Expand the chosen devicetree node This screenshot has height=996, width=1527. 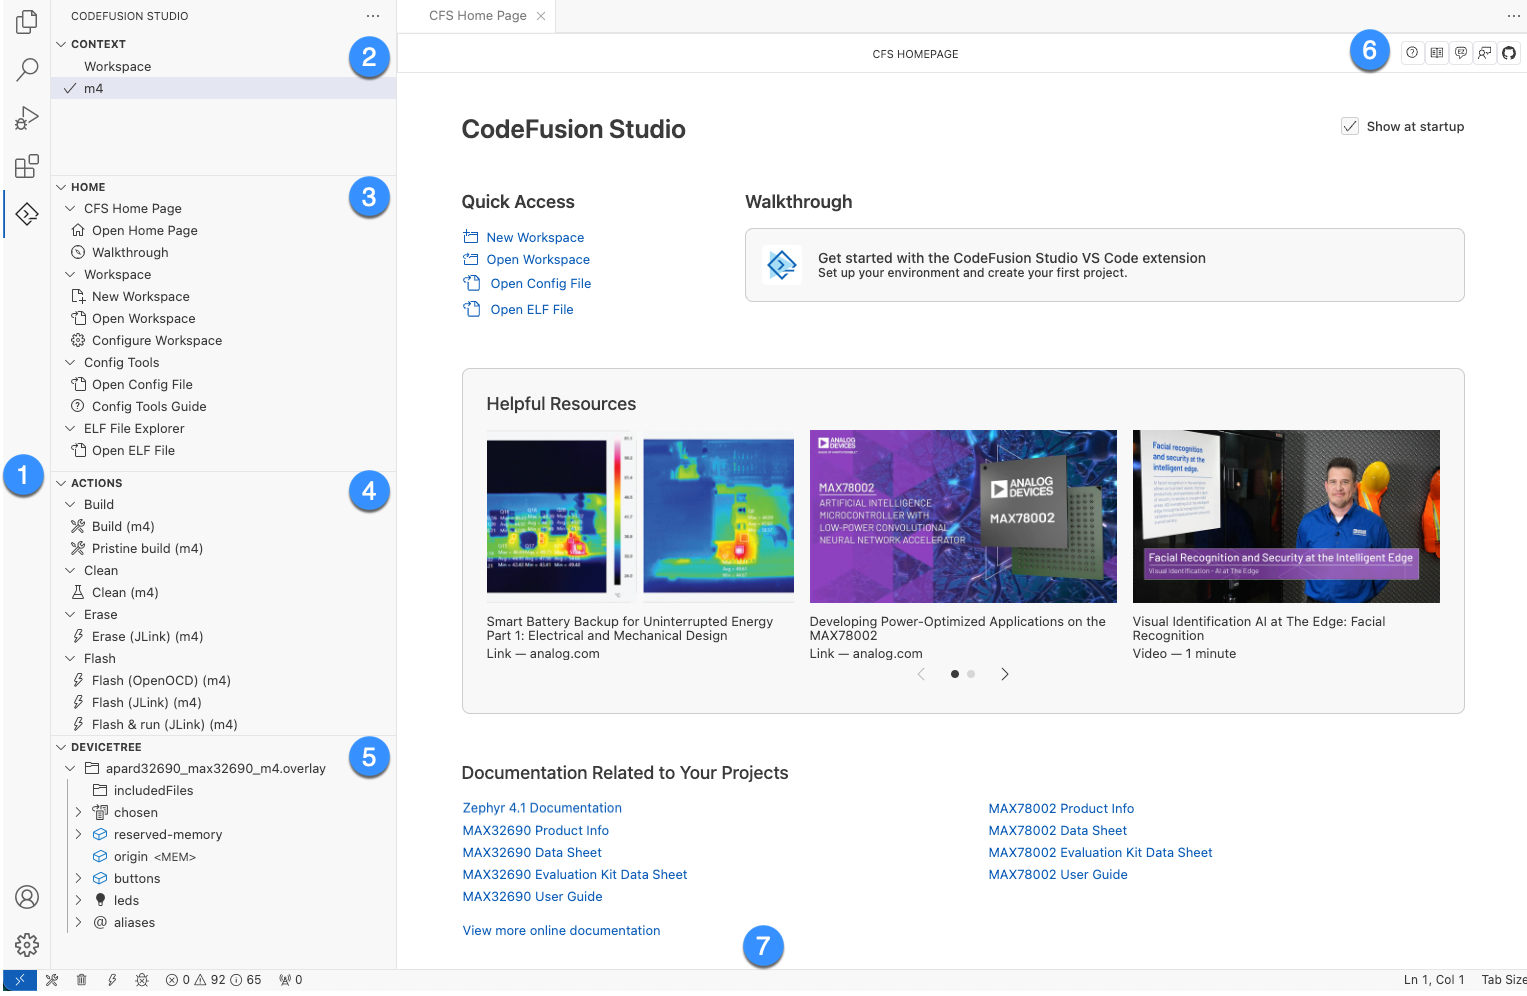(x=78, y=812)
